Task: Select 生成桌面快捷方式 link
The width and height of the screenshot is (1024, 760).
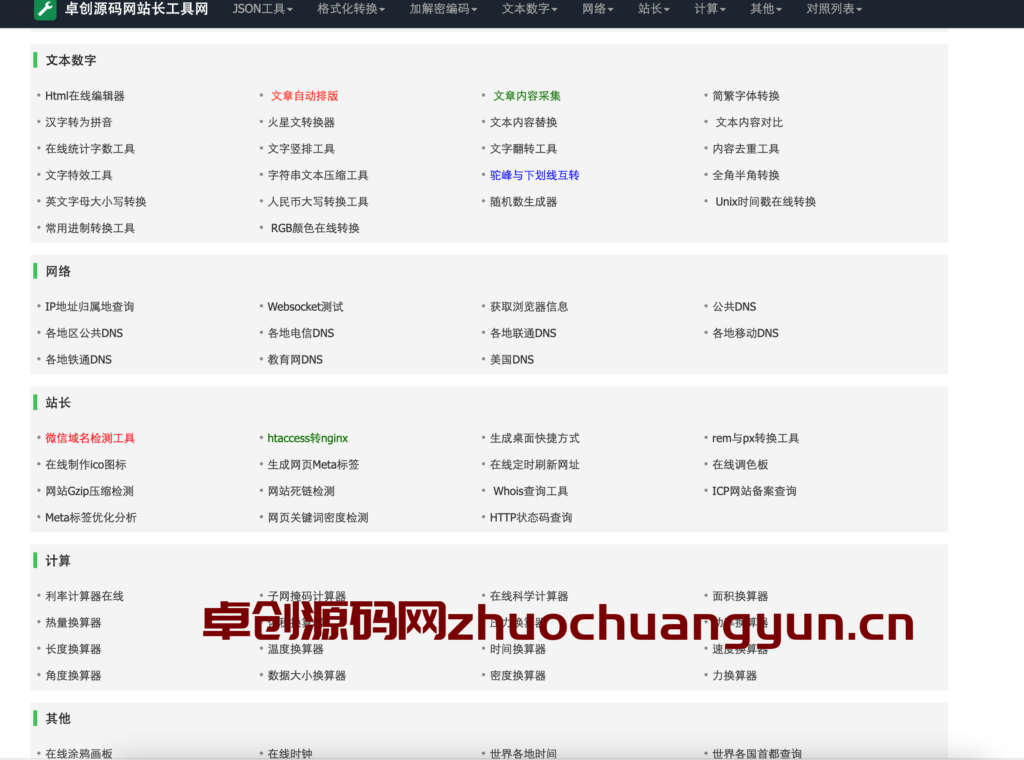Action: click(535, 438)
